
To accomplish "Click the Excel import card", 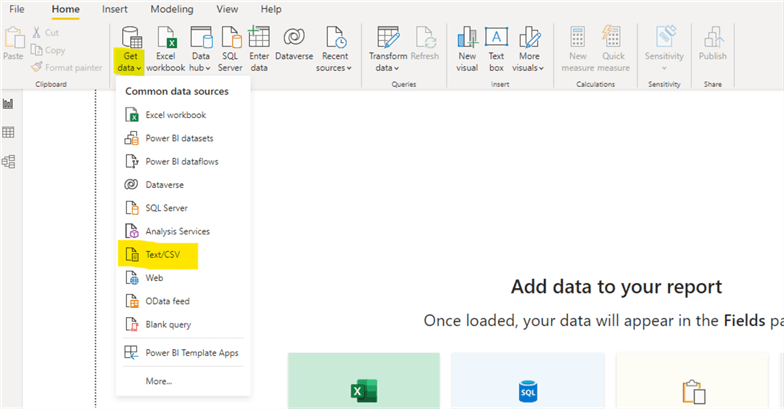I will tap(364, 381).
